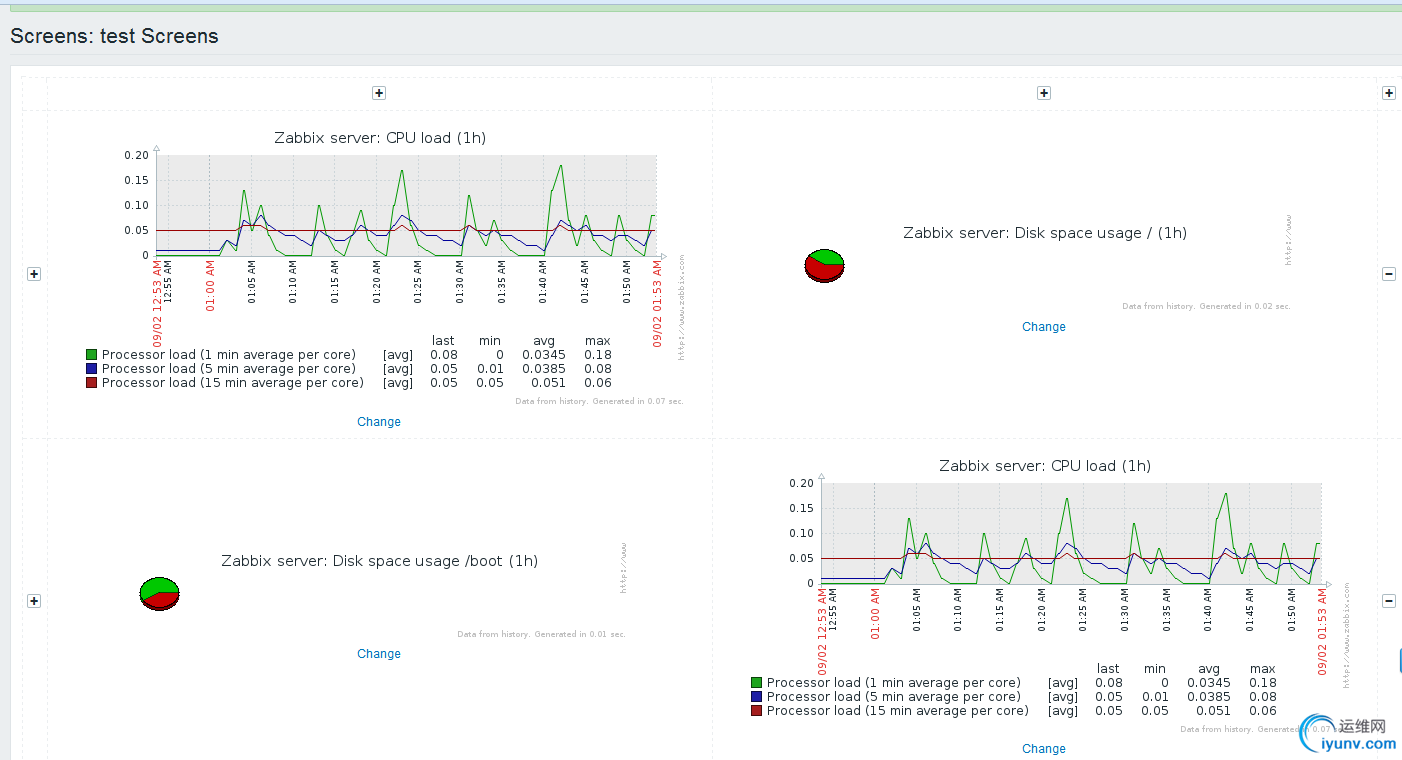Open the first-row CPU load line graph
The height and width of the screenshot is (760, 1402).
click(x=406, y=205)
